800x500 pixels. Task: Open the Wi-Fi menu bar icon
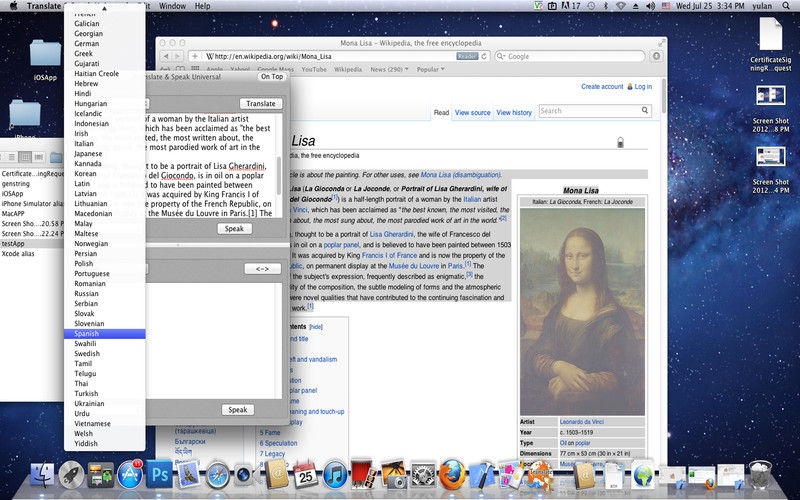point(621,6)
